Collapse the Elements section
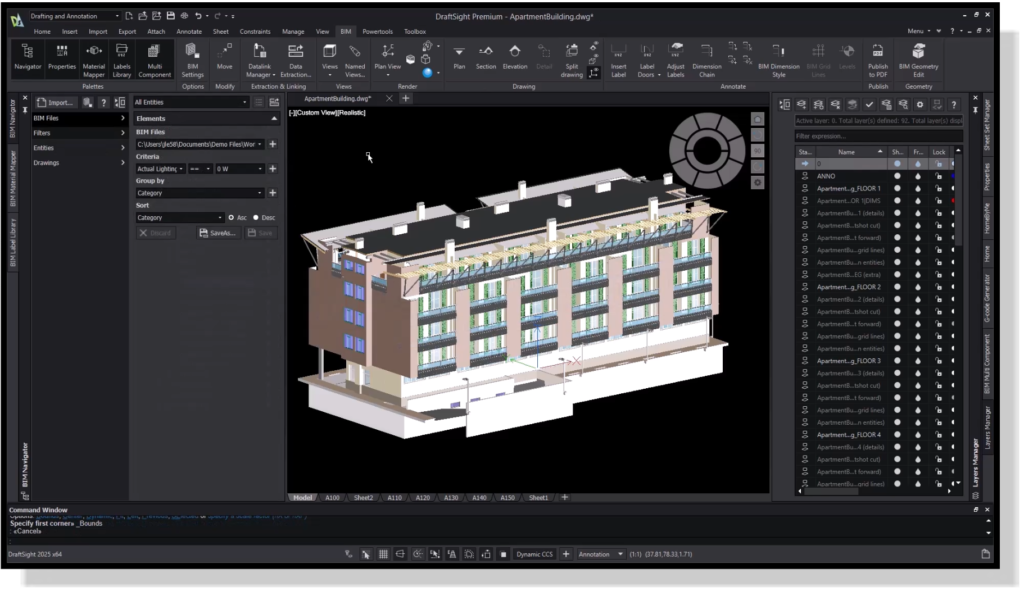Screen dimensions: 1024x591 click(273, 118)
